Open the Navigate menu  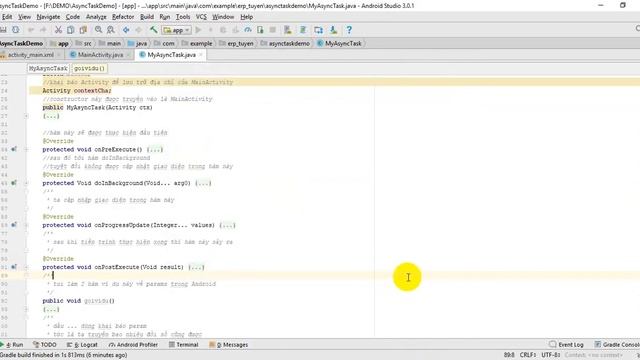pyautogui.click(x=48, y=17)
